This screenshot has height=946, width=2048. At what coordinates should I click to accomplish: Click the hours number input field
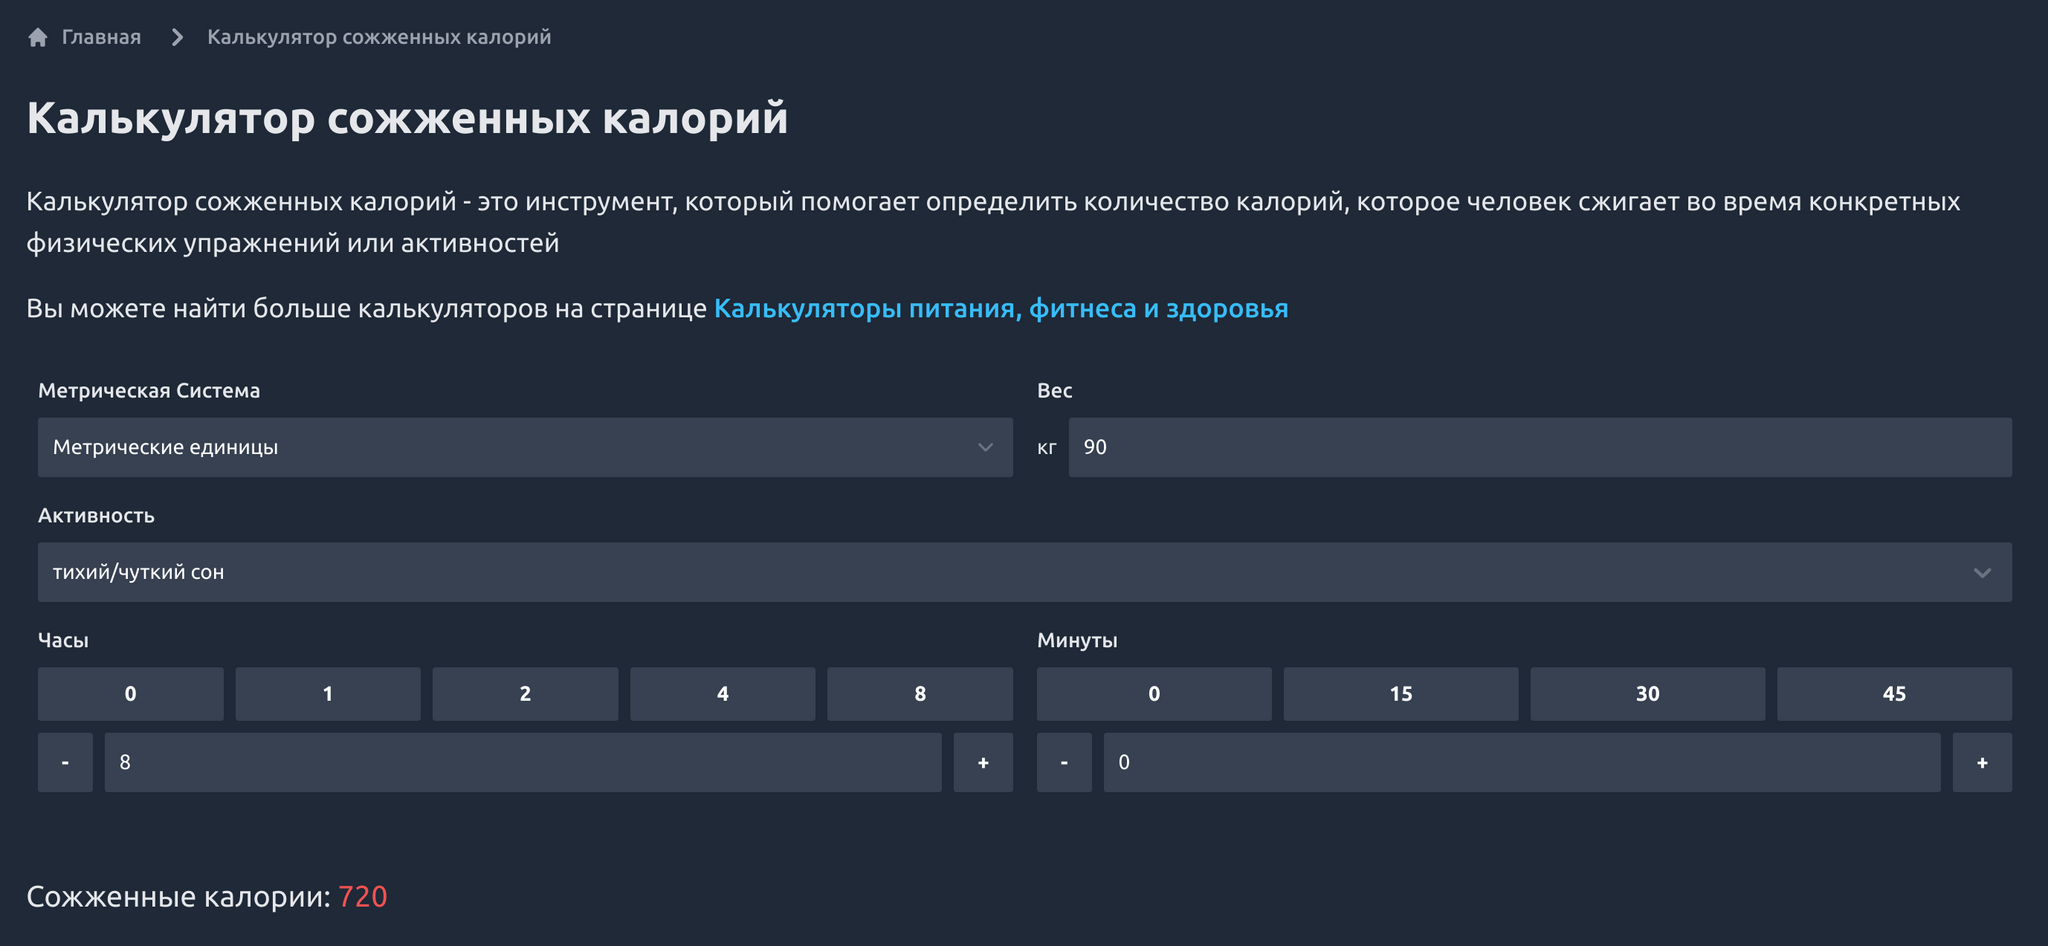point(522,763)
